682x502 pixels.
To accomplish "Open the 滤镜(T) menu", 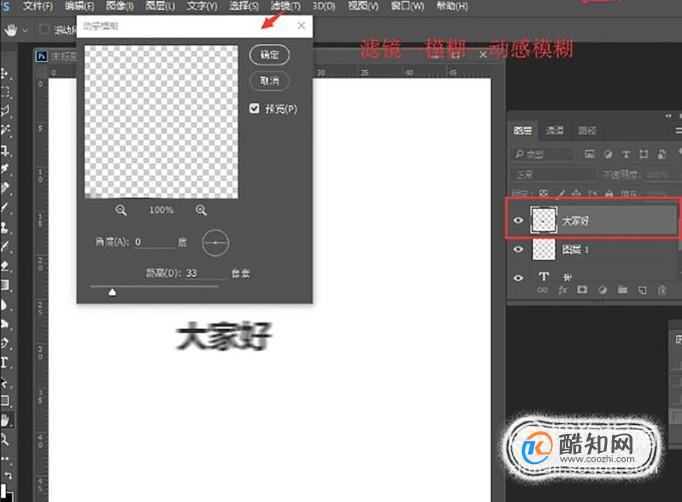I will [285, 6].
